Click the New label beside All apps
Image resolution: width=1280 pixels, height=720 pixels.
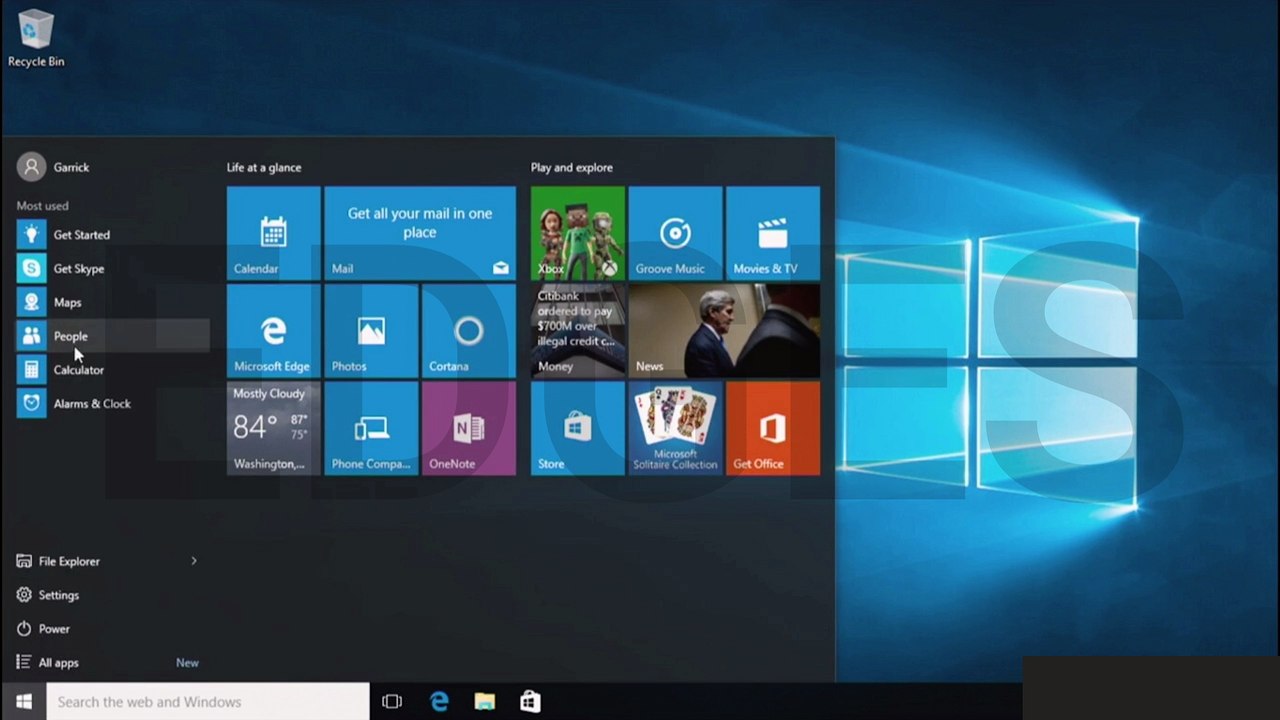[x=187, y=663]
